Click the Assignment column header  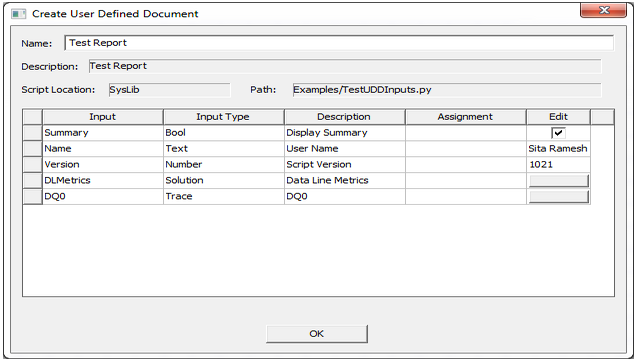(466, 117)
